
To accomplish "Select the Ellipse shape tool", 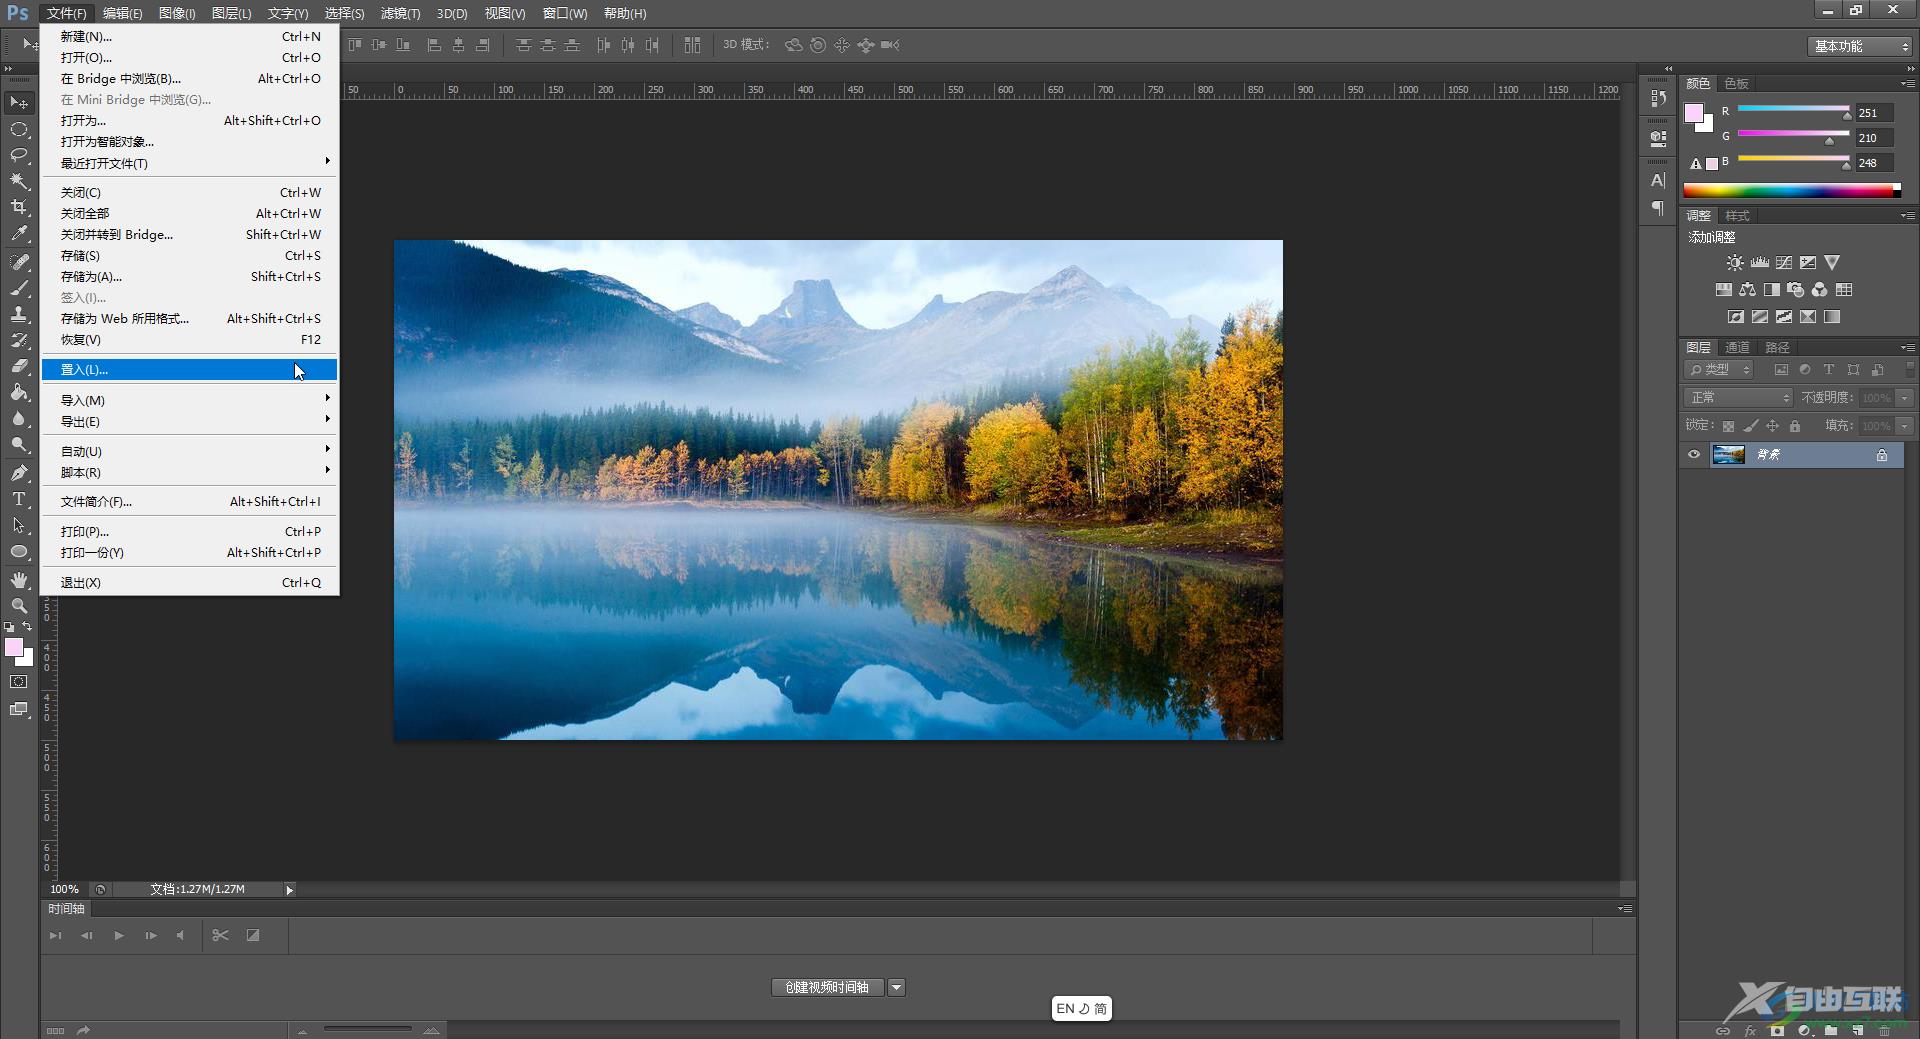I will click(19, 551).
